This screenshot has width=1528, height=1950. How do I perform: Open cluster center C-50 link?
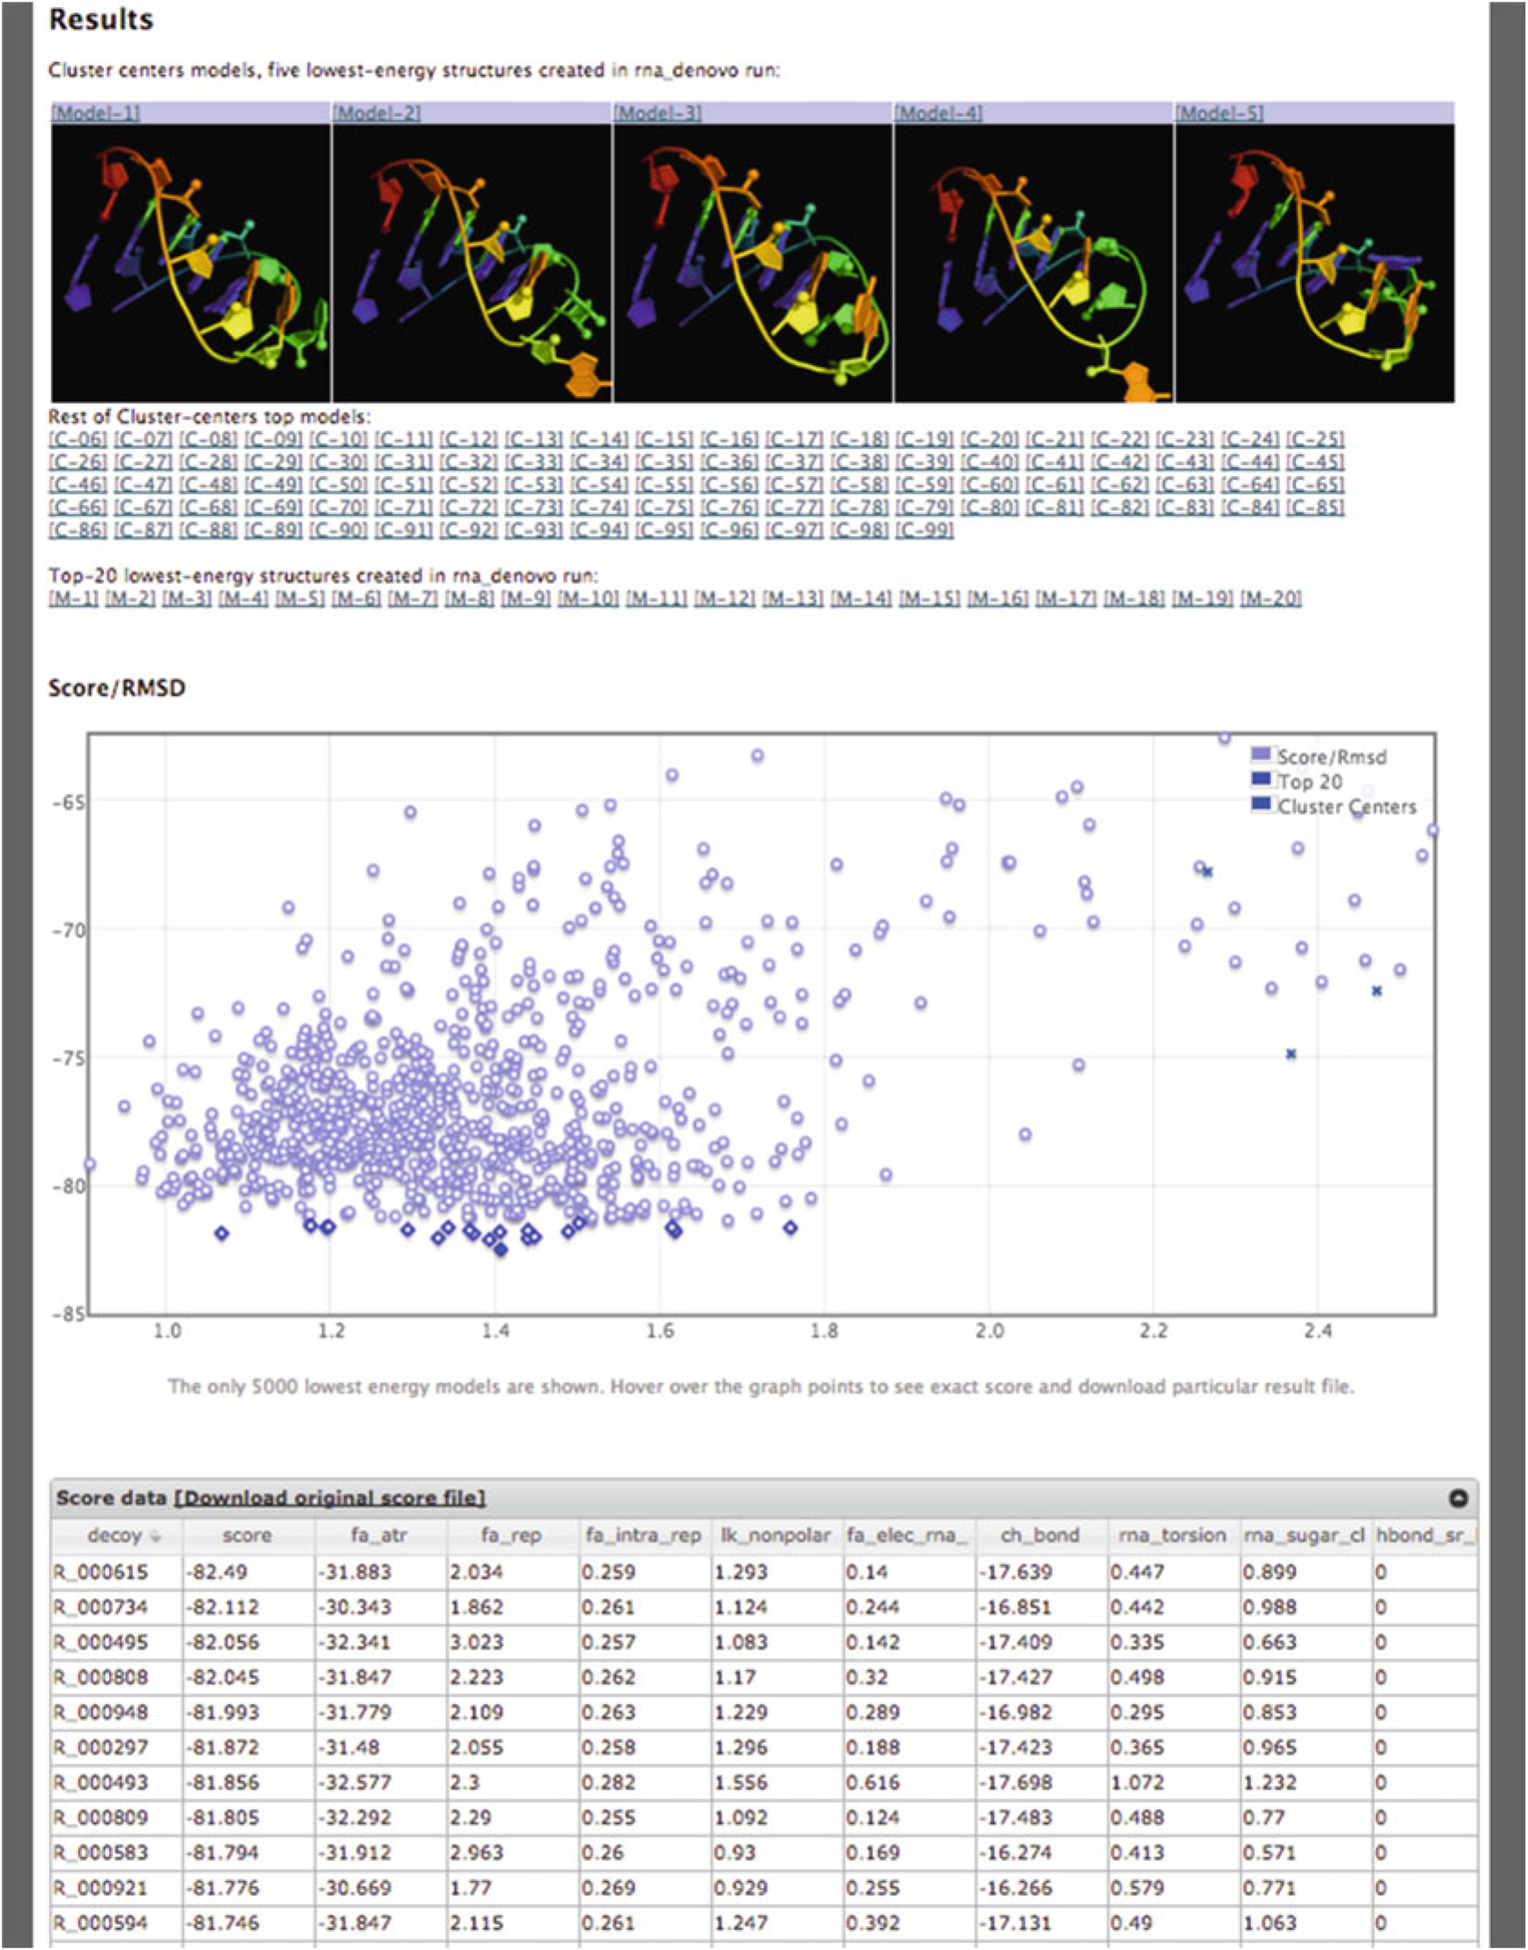coord(338,485)
